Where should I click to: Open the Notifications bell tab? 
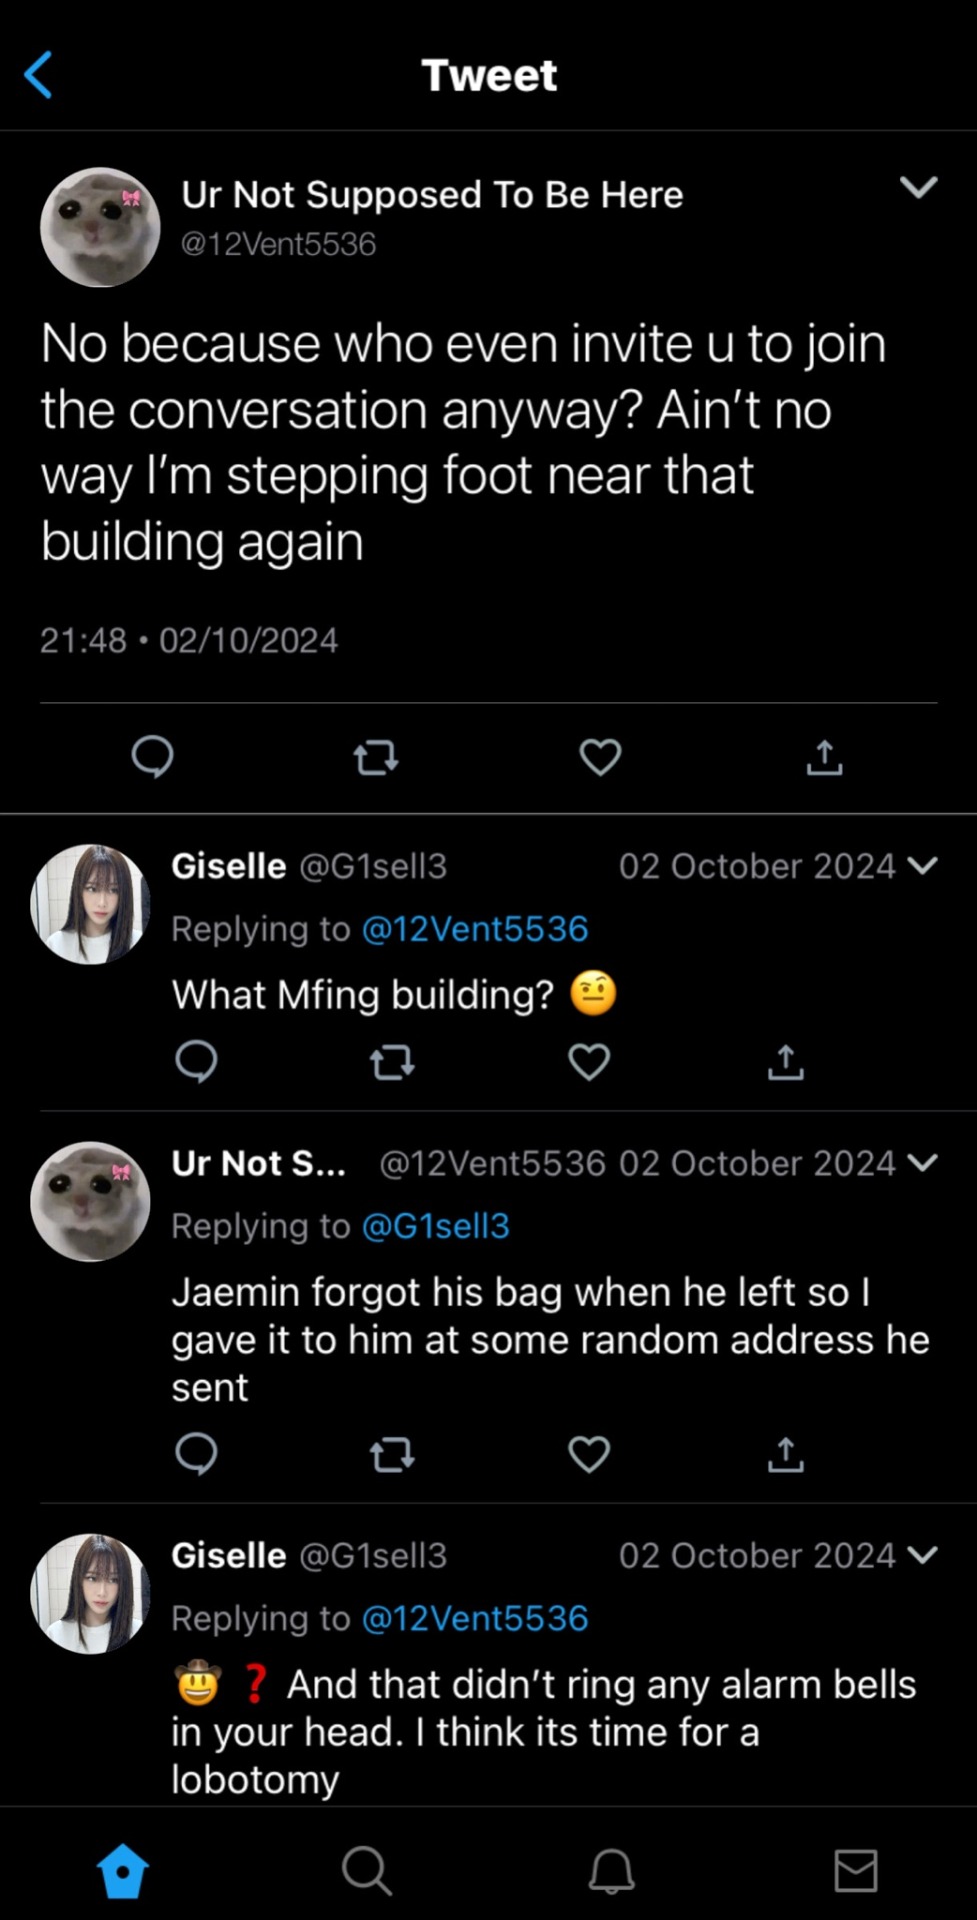611,1870
